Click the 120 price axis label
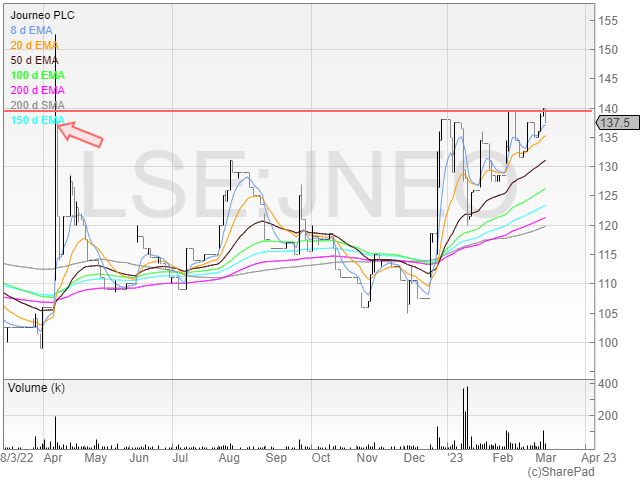This screenshot has width=640, height=480. click(608, 225)
